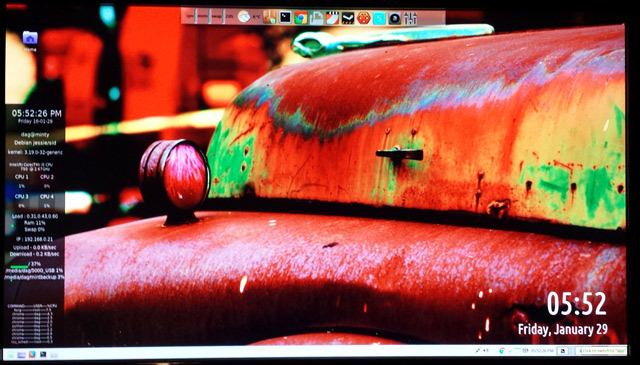Open the round disc media app icon
The width and height of the screenshot is (640, 365).
tap(395, 18)
